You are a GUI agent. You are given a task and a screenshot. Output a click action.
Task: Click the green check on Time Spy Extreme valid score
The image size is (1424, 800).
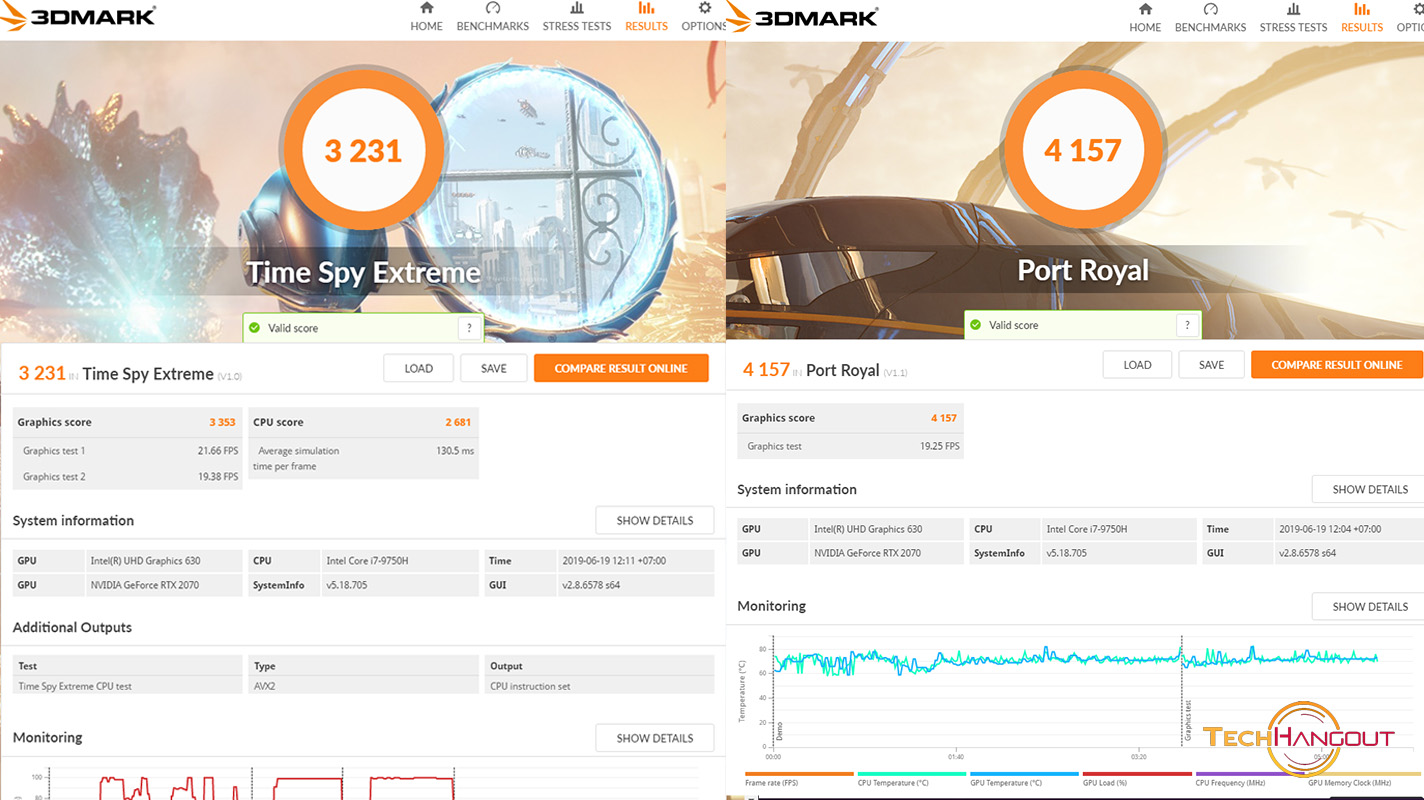[x=254, y=328]
